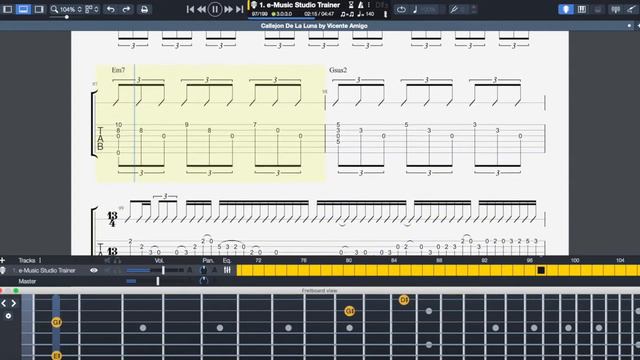
Task: Click the track pan knob
Action: pos(203,270)
